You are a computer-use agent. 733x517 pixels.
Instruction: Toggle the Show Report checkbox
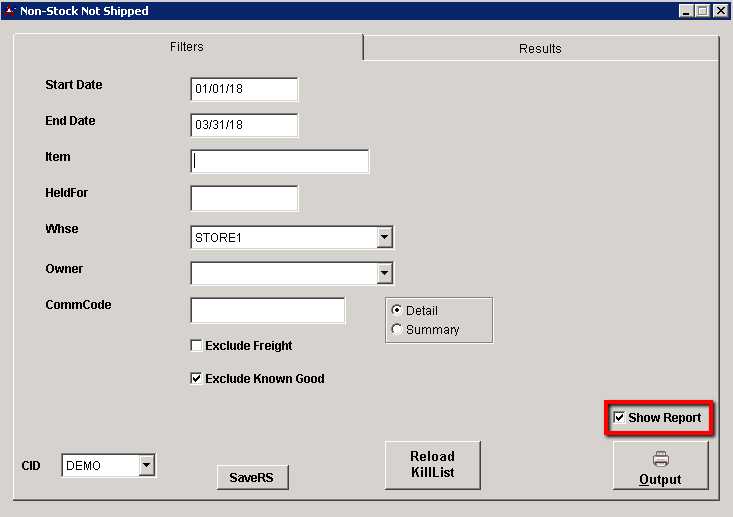tap(619, 417)
